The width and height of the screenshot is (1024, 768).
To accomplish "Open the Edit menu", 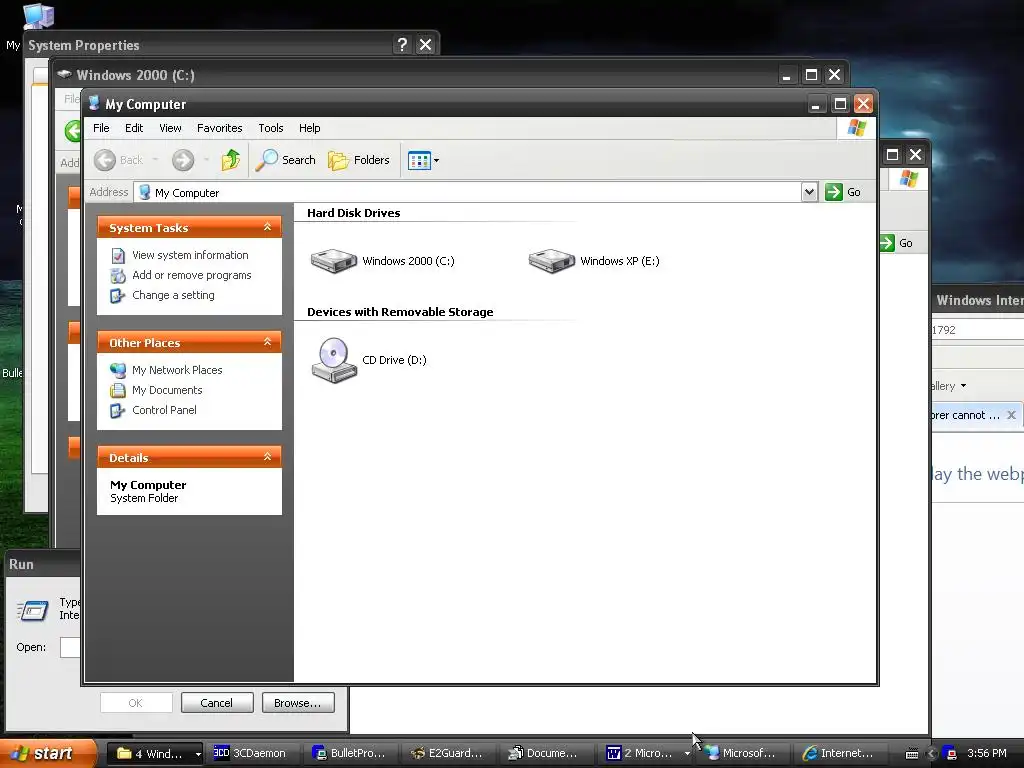I will click(134, 128).
